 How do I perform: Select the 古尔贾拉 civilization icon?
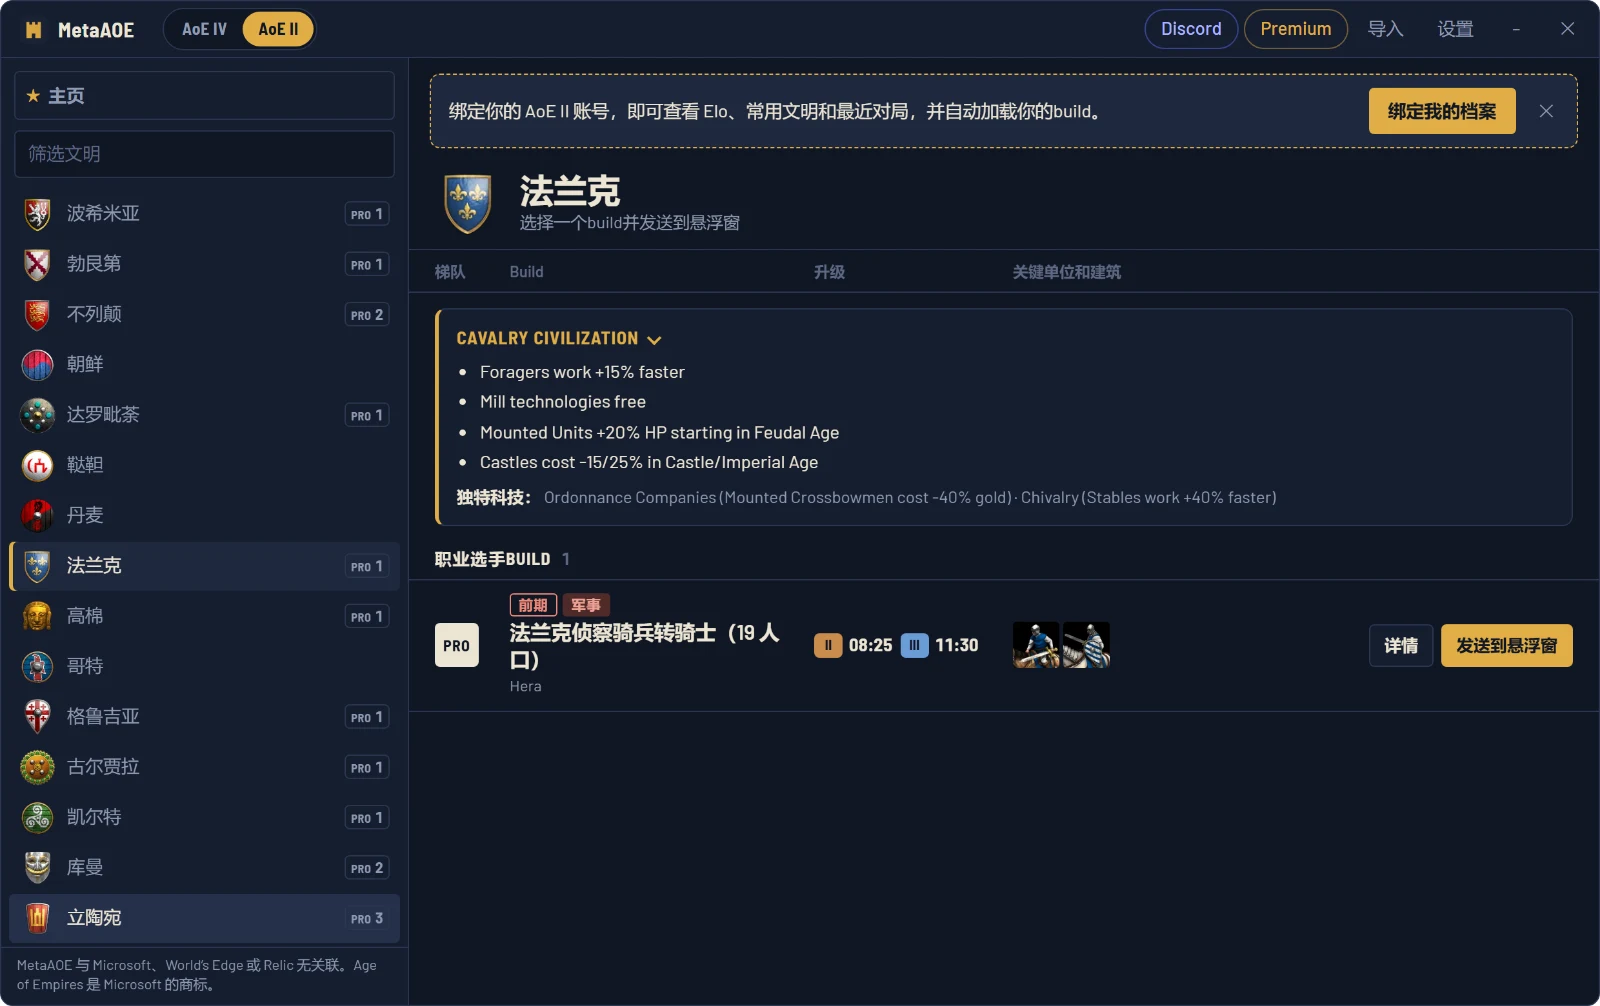tap(38, 767)
